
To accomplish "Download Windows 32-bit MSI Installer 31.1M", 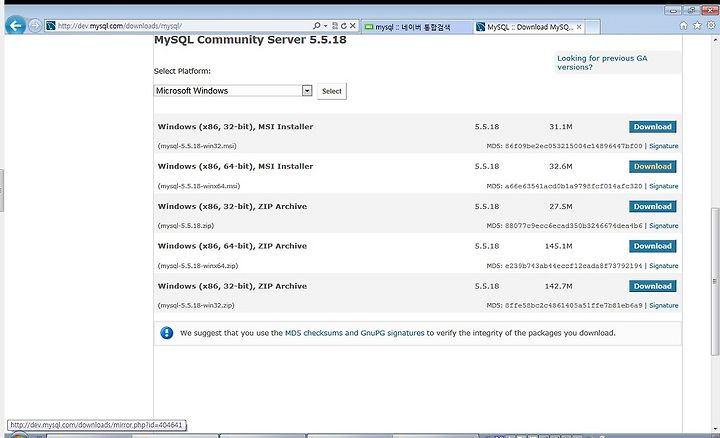I will click(652, 127).
